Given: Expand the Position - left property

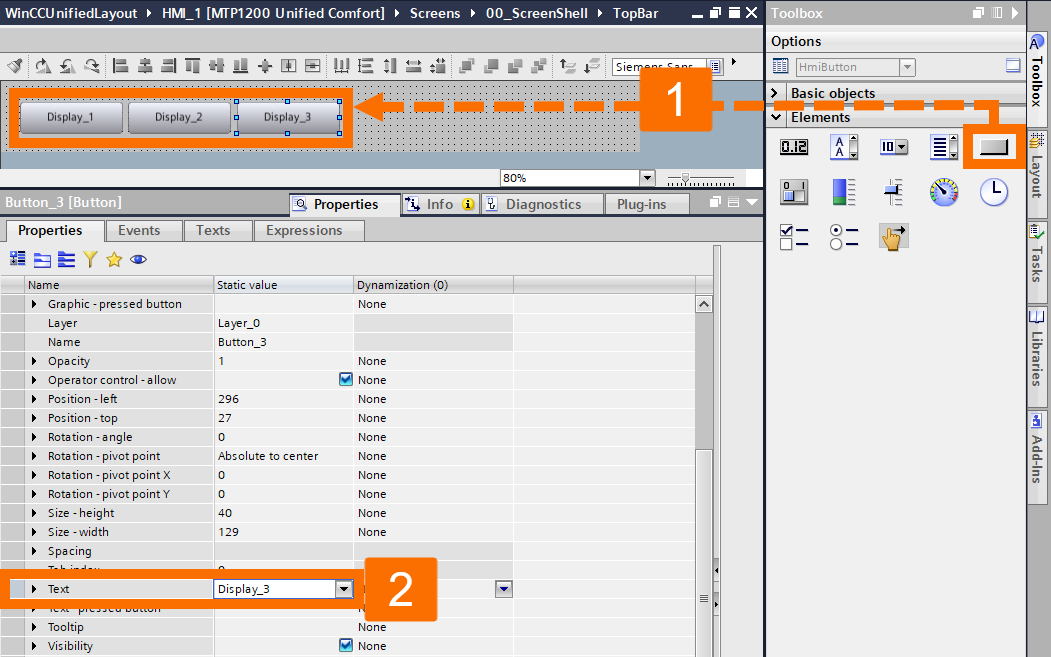Looking at the screenshot, I should tap(34, 399).
